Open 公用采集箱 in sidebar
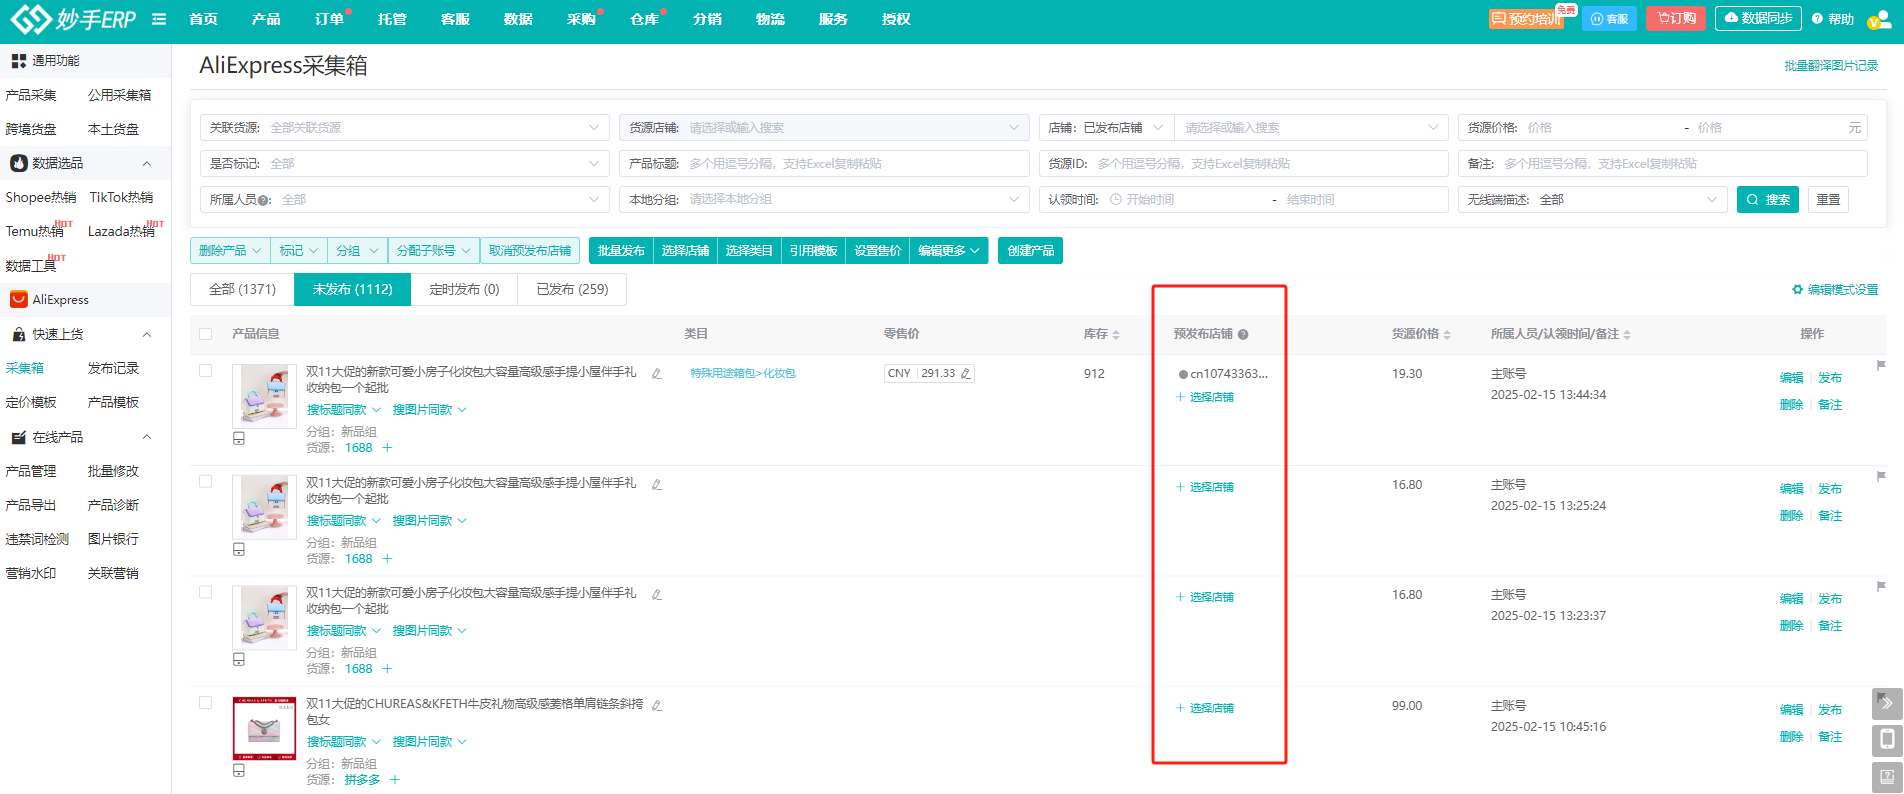The width and height of the screenshot is (1904, 794). point(119,95)
